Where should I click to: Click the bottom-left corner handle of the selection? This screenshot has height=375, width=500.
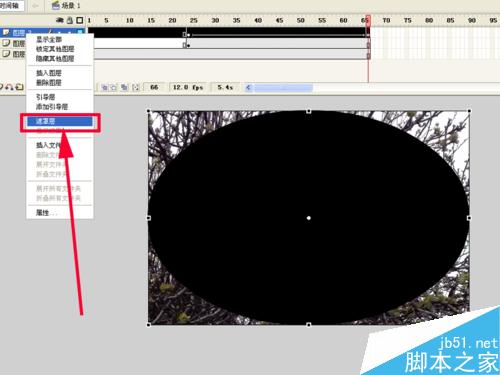click(x=149, y=325)
